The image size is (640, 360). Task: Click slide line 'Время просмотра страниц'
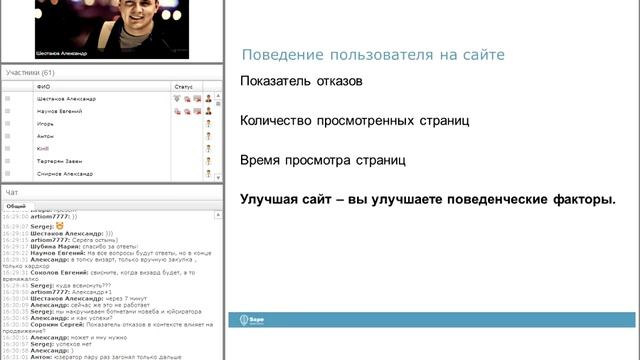tap(323, 160)
